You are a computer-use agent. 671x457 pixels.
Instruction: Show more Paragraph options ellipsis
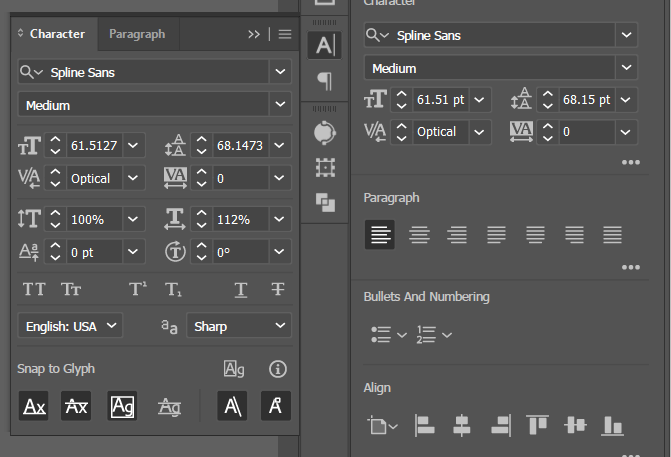[x=630, y=268]
